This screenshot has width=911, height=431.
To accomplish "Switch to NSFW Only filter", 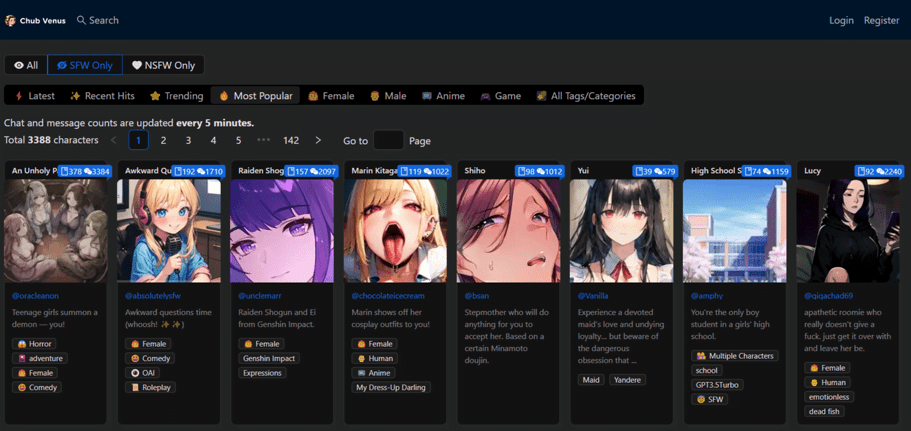I will [x=163, y=65].
